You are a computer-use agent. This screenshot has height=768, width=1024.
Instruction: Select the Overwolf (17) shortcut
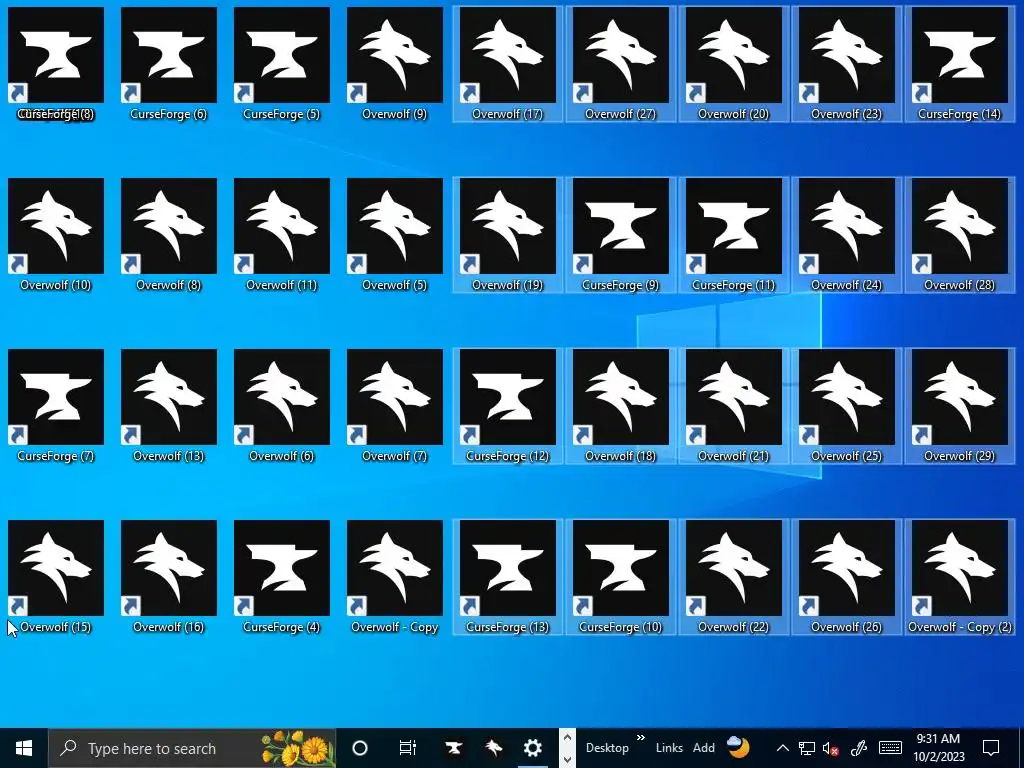507,64
